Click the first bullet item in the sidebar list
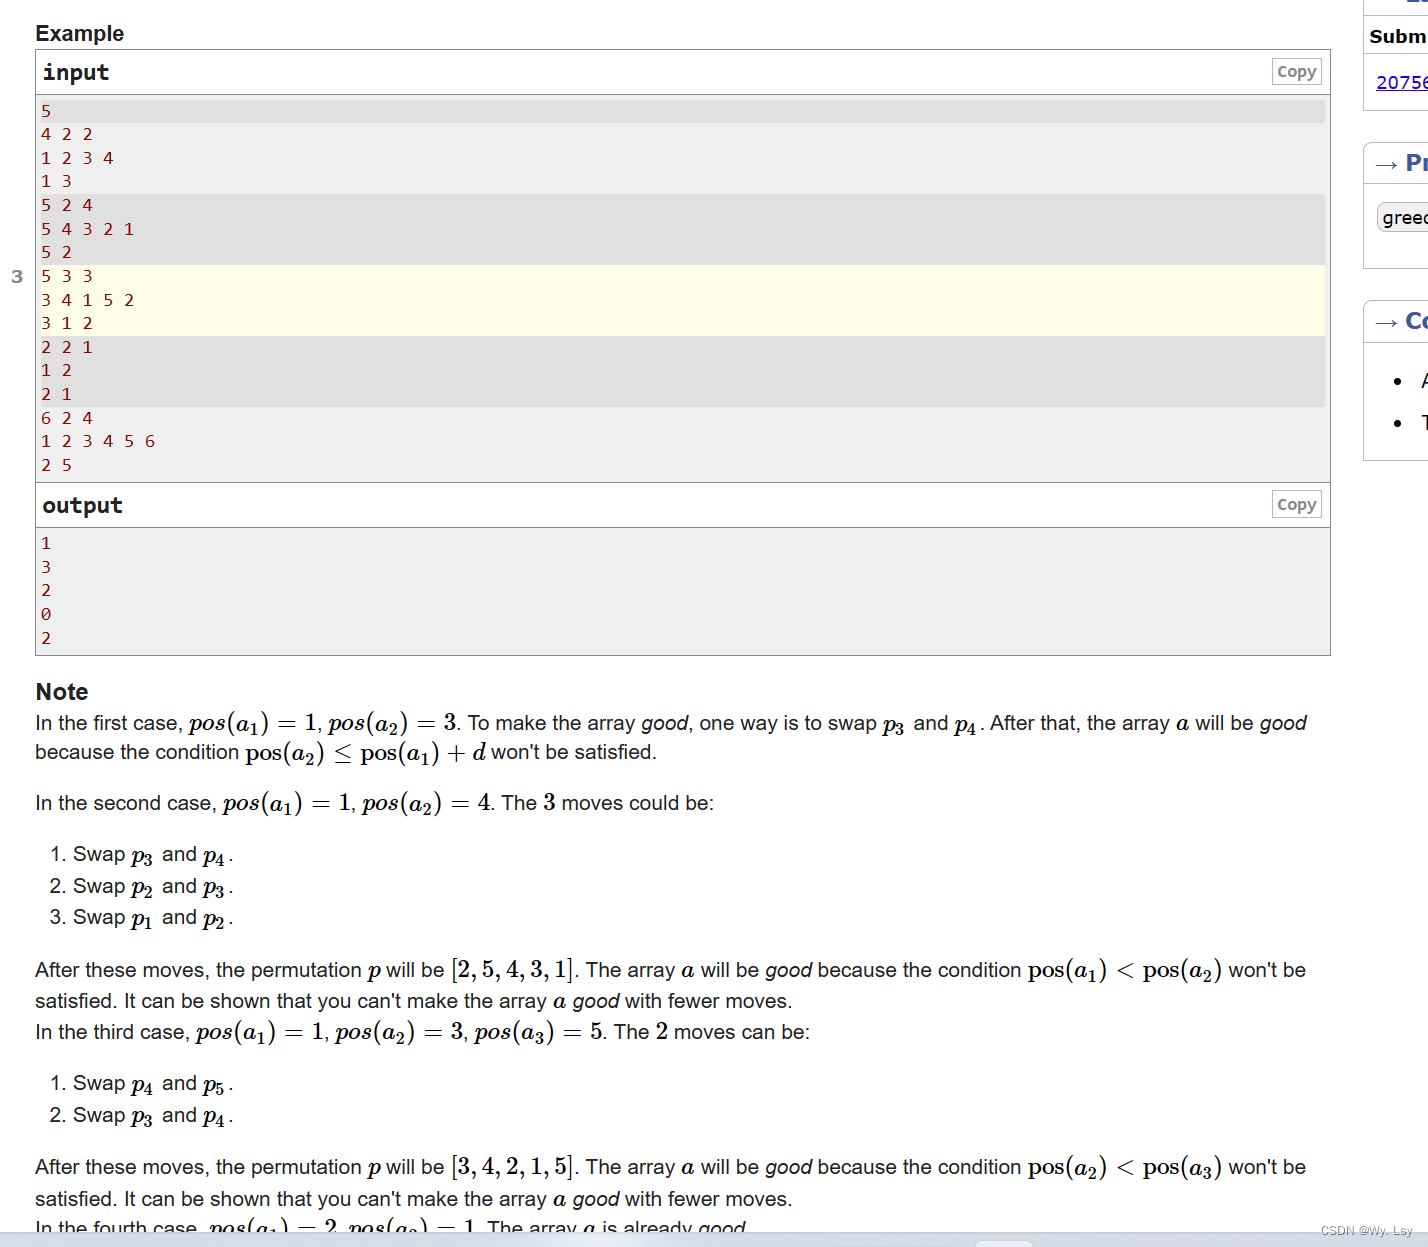The width and height of the screenshot is (1428, 1247). tap(1420, 380)
